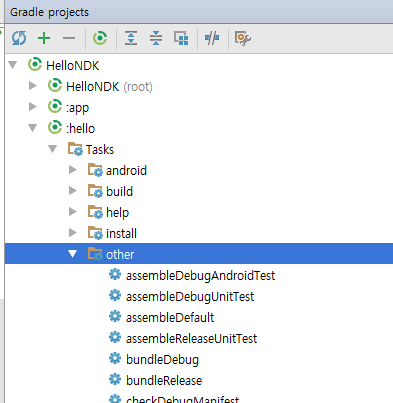Execute Gradle task toolbar icon
Image resolution: width=393 pixels, height=403 pixels.
coord(100,38)
